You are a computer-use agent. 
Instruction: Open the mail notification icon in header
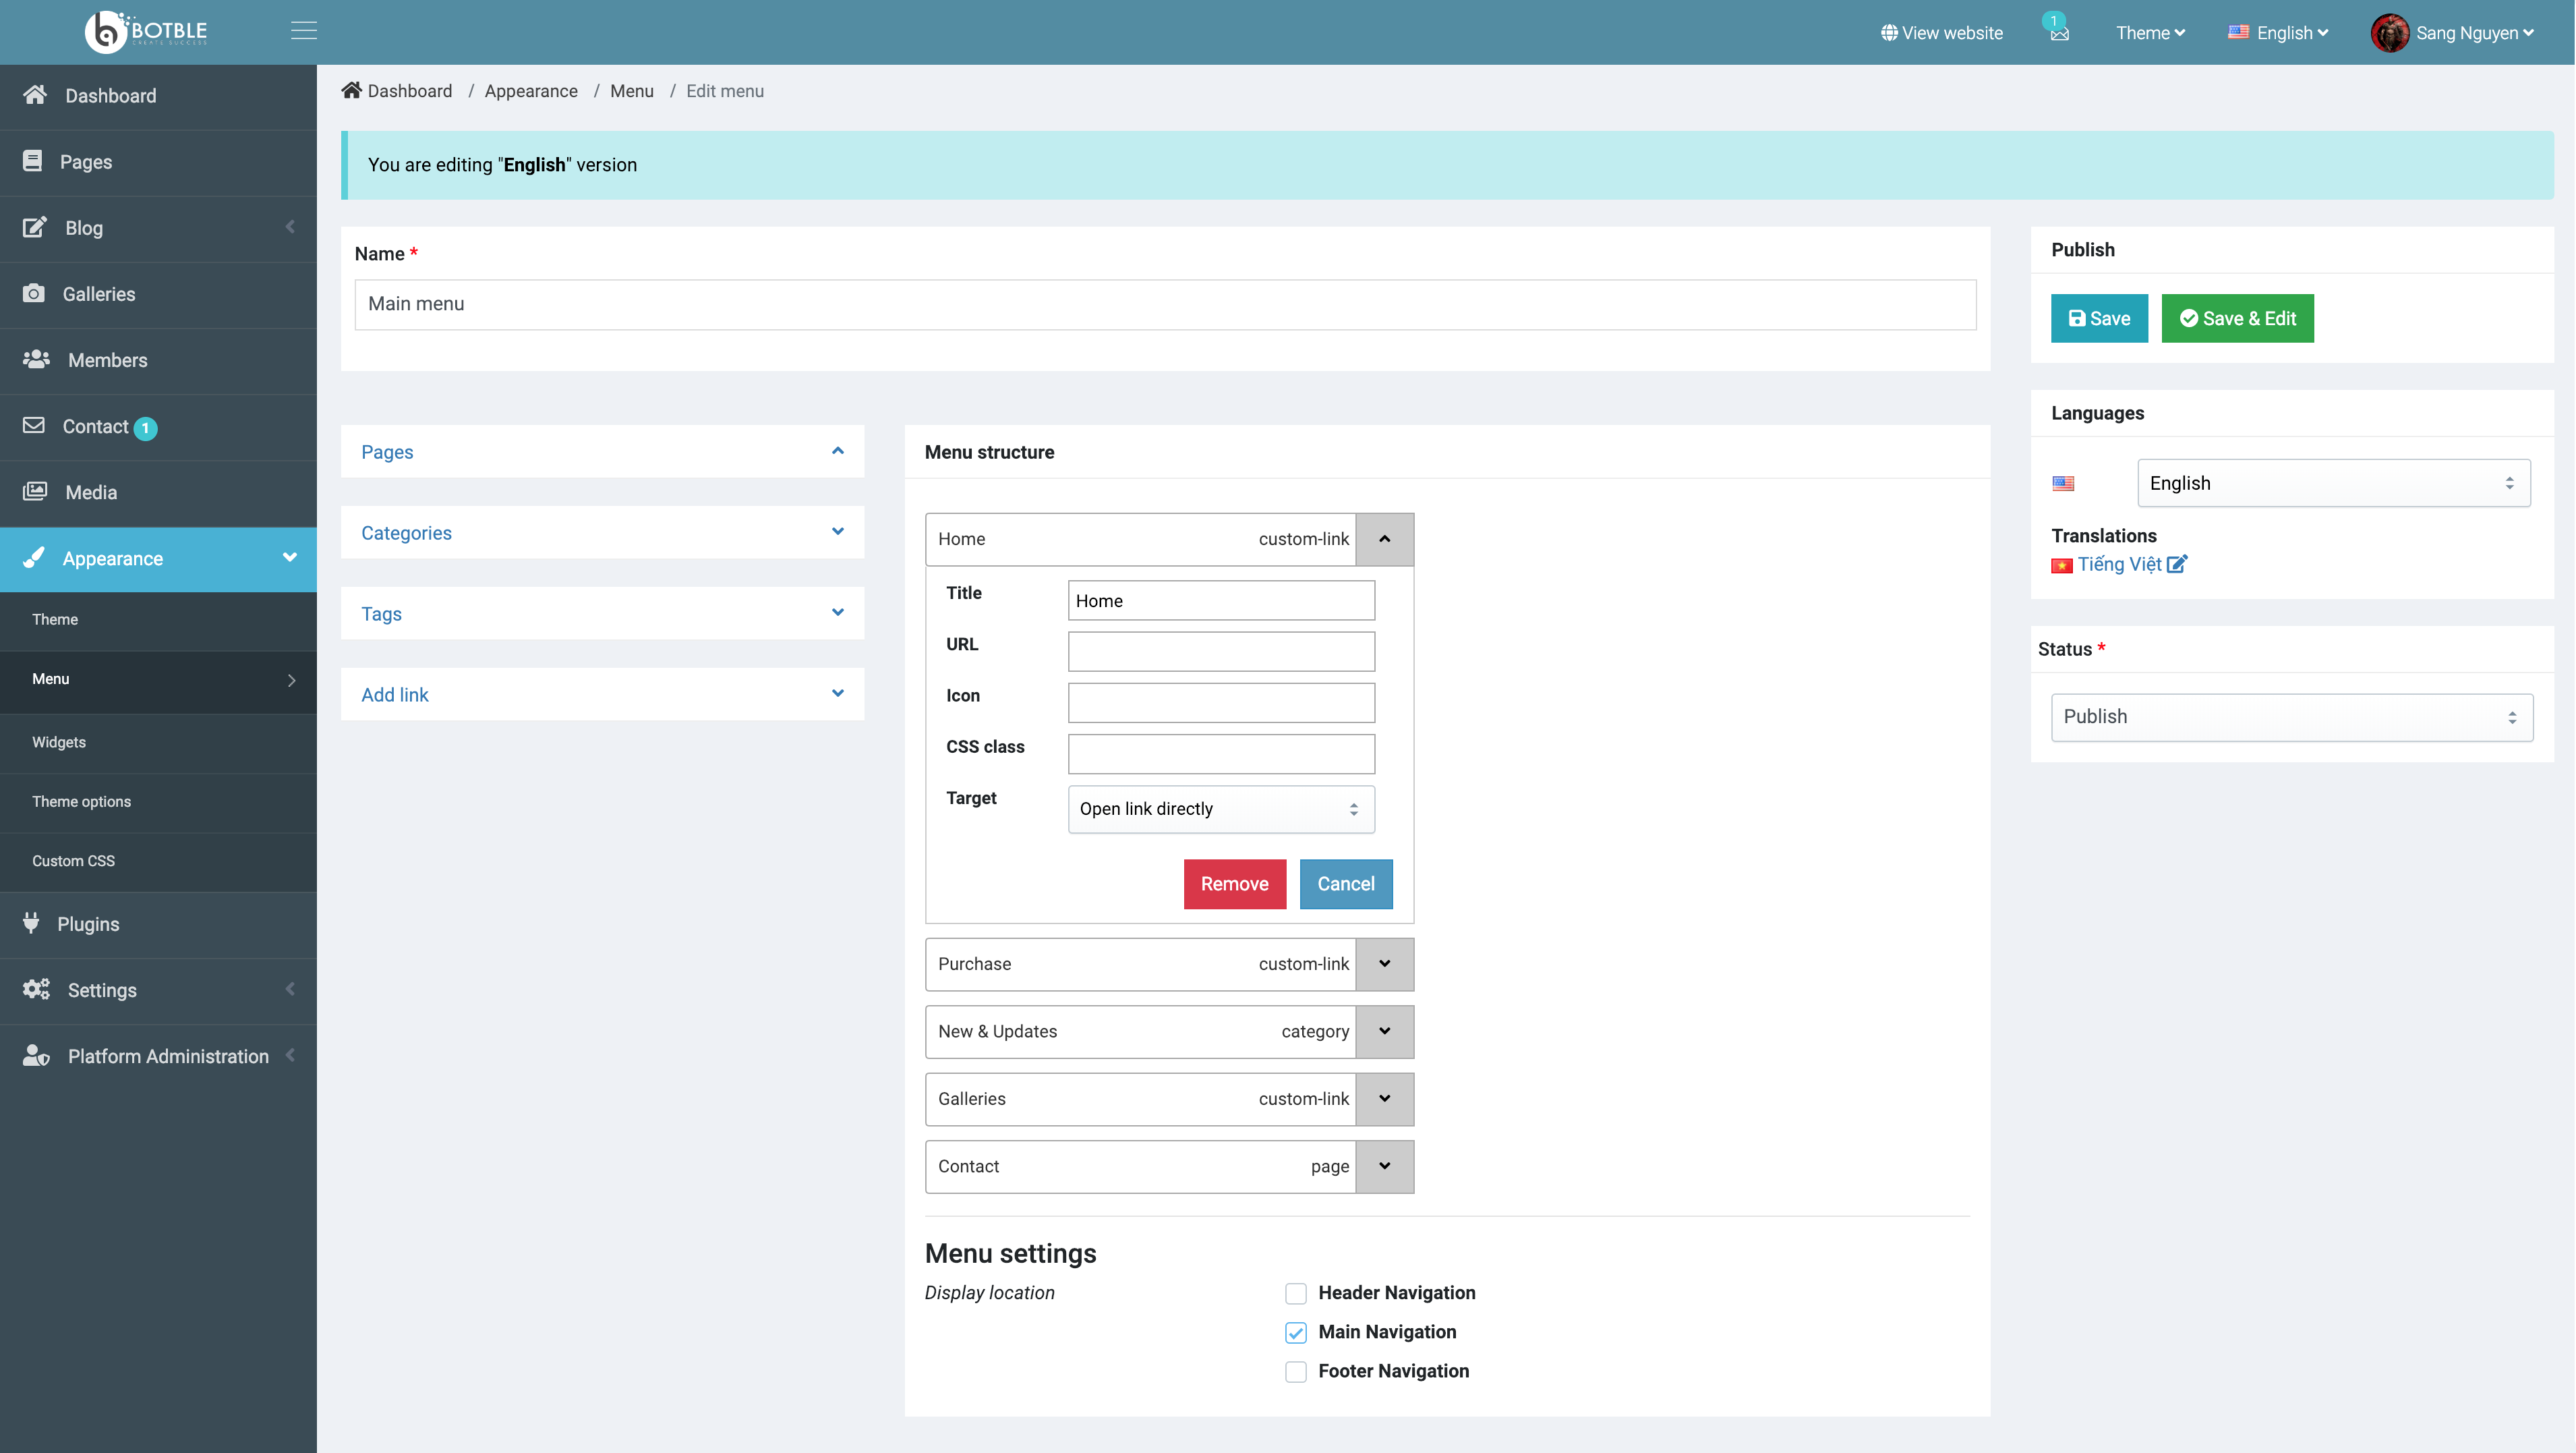pos(2059,33)
